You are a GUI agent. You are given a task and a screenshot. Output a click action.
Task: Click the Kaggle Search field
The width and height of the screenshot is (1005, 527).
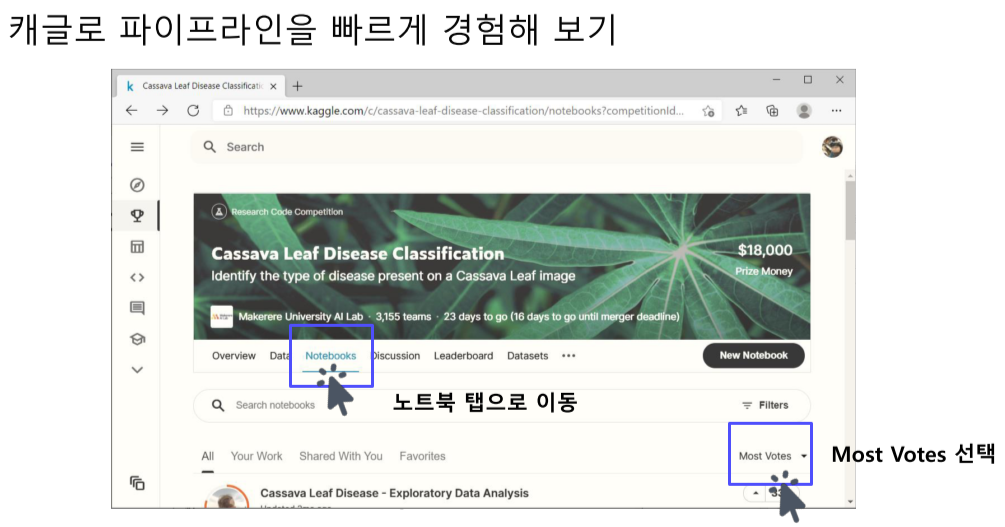497,147
